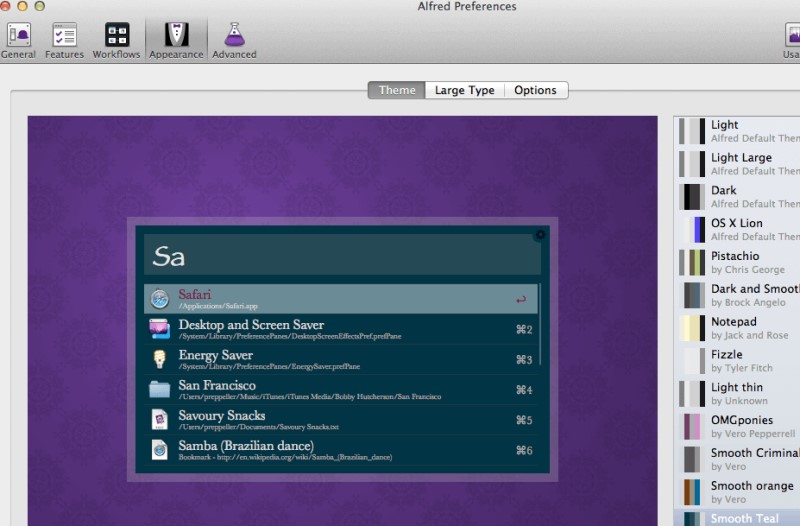Select the Appearance bow-tie icon

[177, 35]
